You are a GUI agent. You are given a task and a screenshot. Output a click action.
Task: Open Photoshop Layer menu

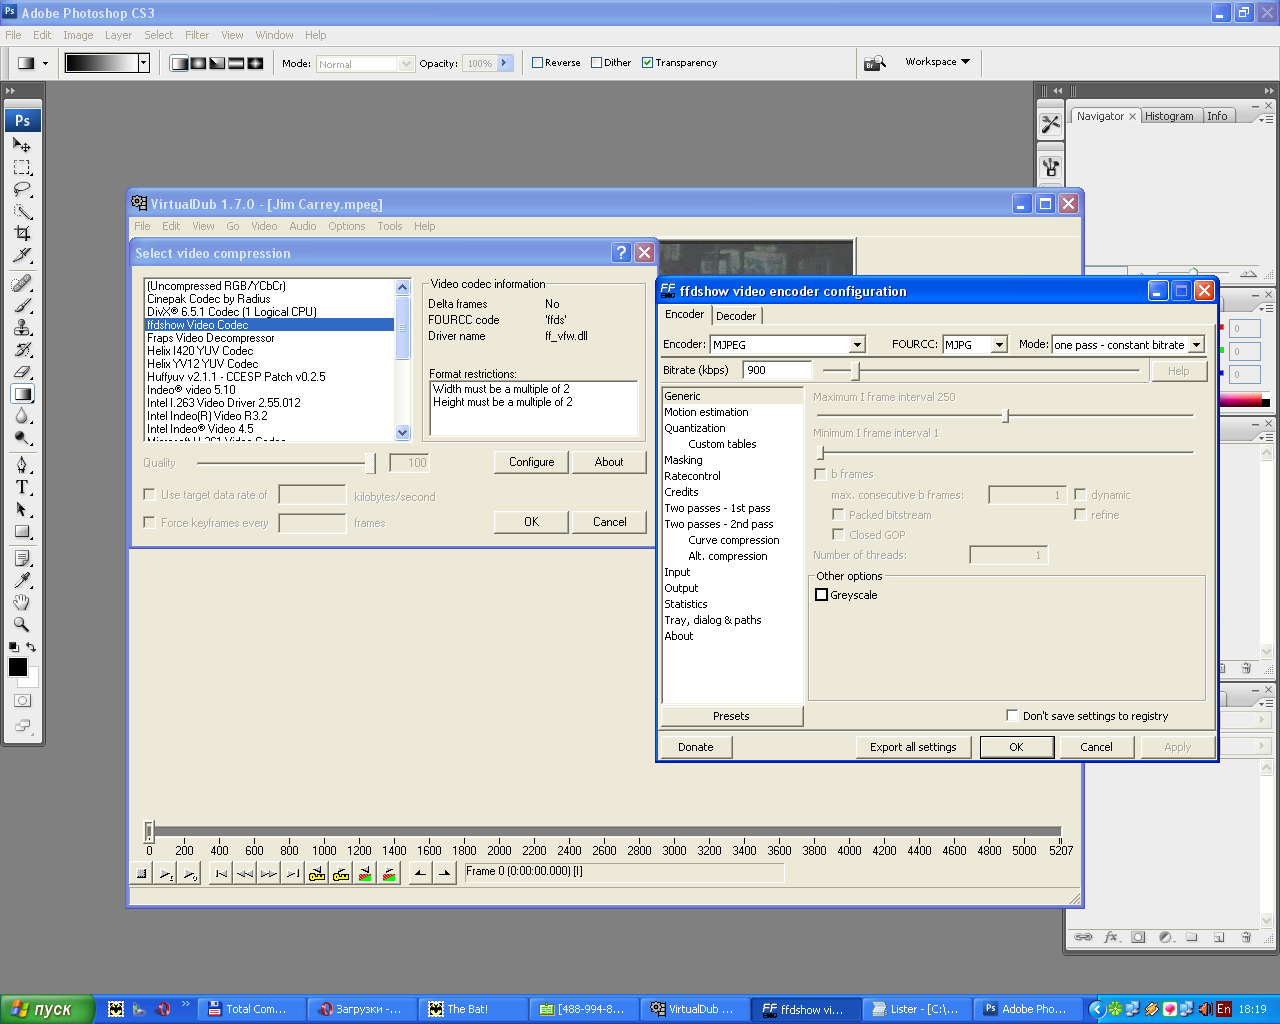[118, 35]
